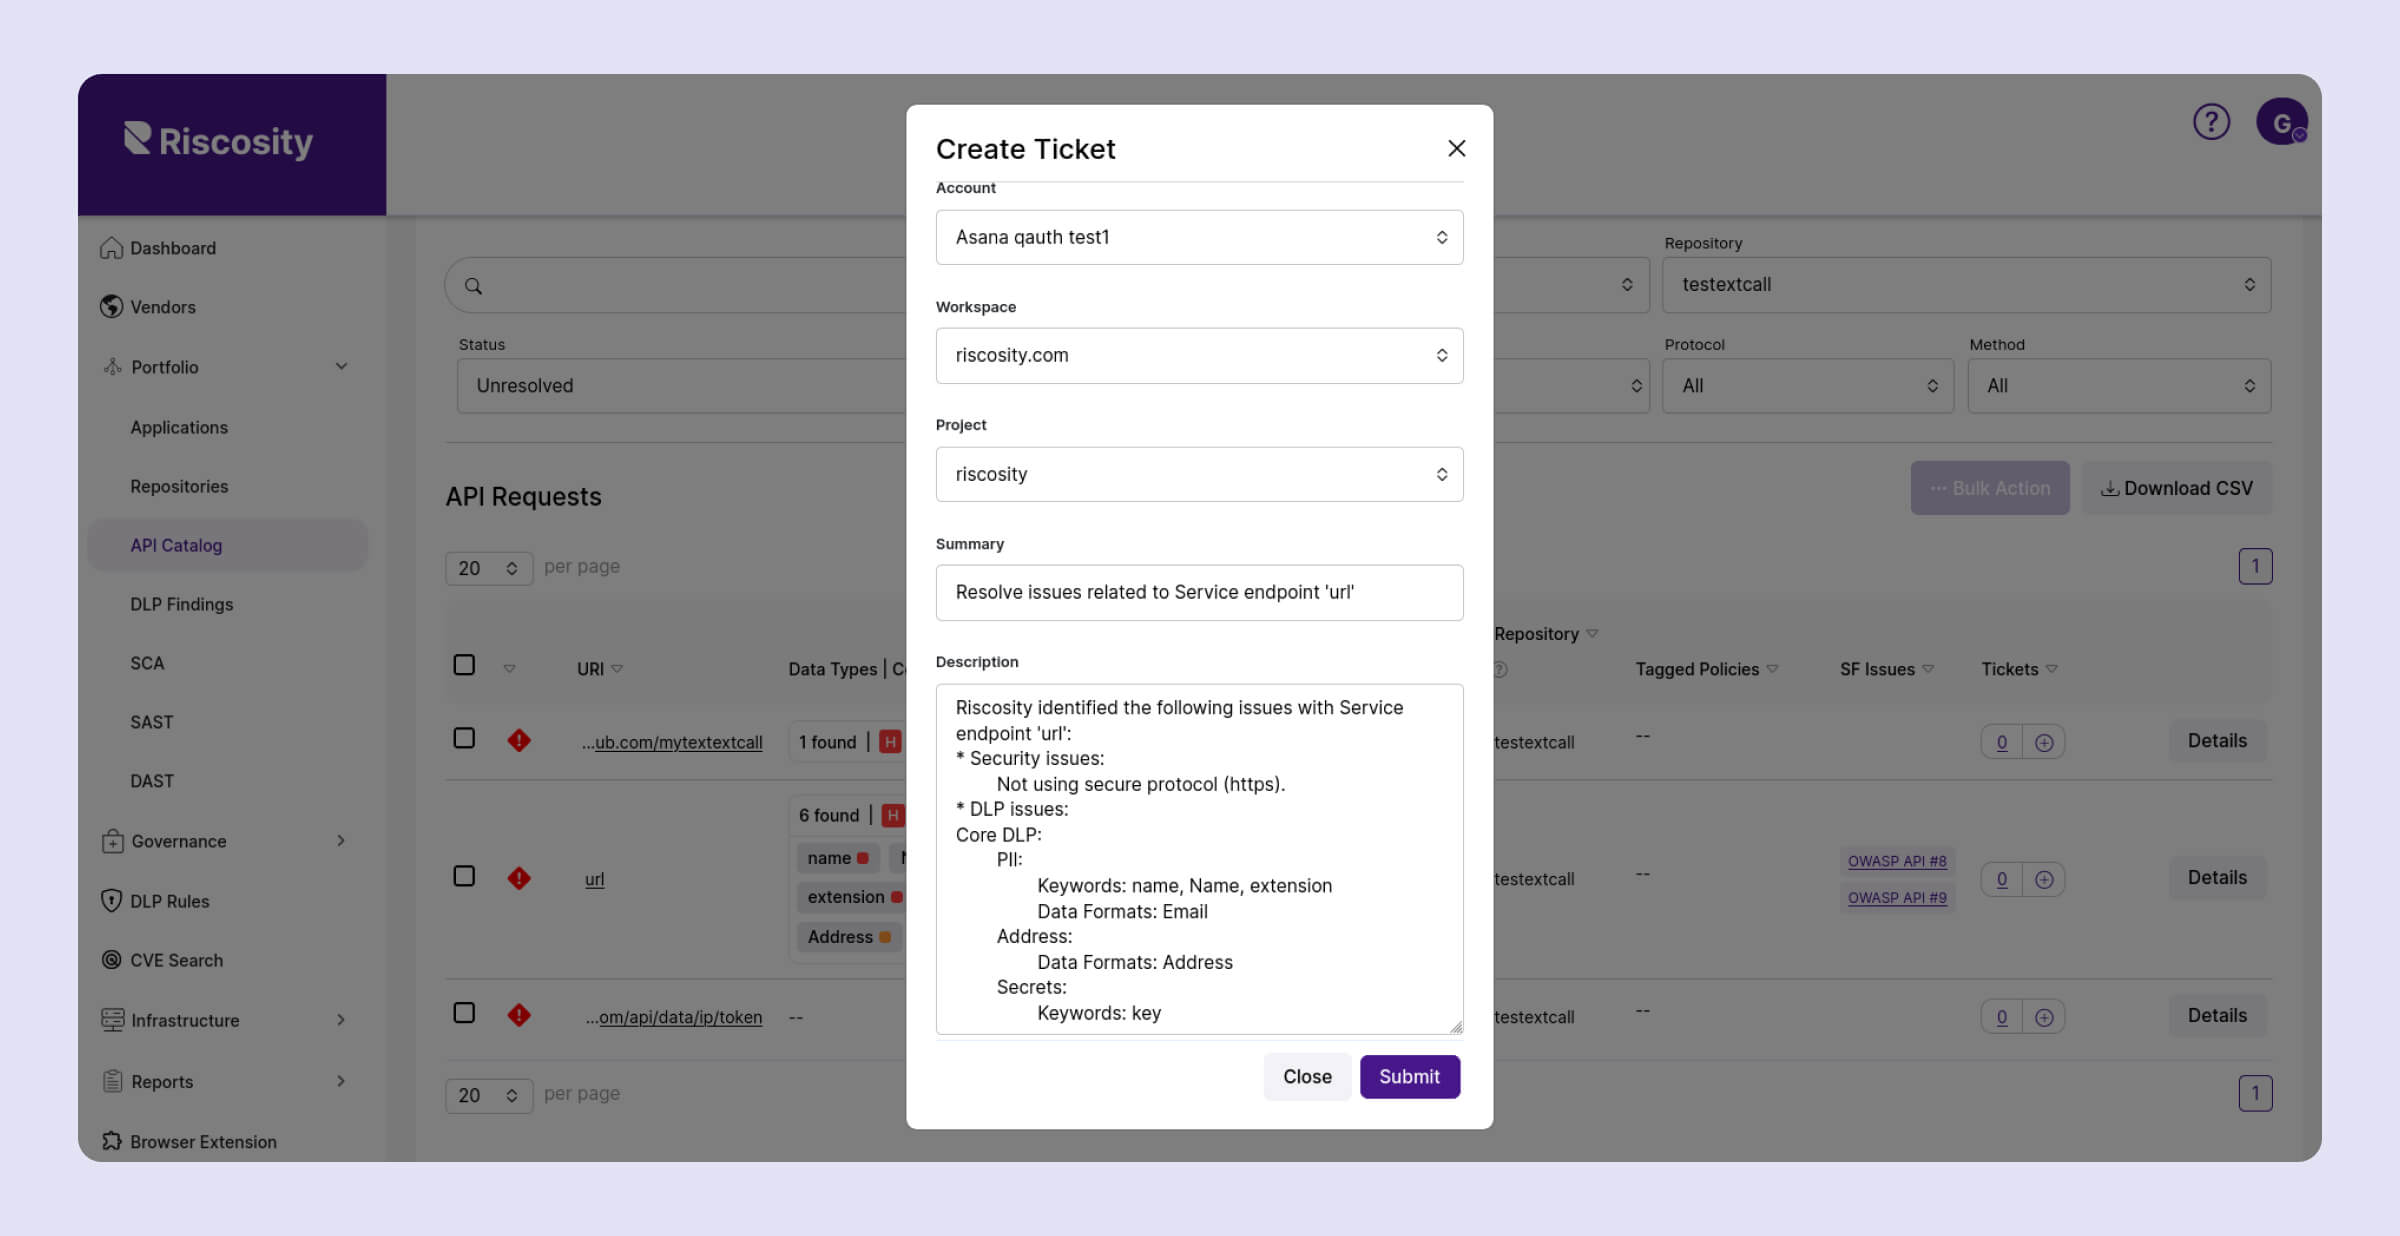Click the red alert icon for url row
The height and width of the screenshot is (1236, 2400).
pos(518,878)
